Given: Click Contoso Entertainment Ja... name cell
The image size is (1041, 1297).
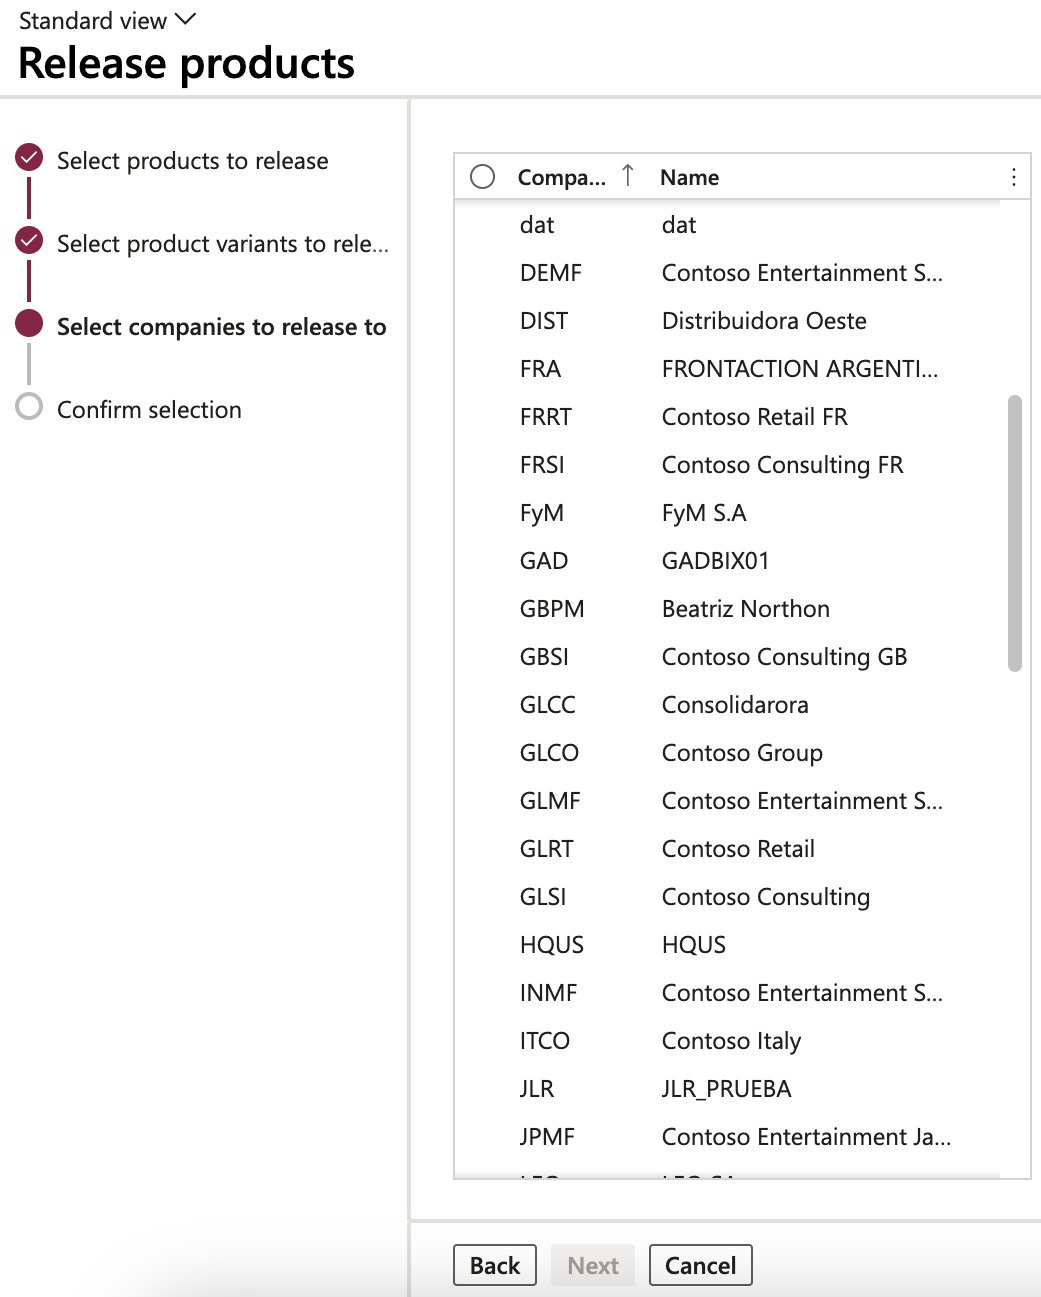Looking at the screenshot, I should point(806,1137).
